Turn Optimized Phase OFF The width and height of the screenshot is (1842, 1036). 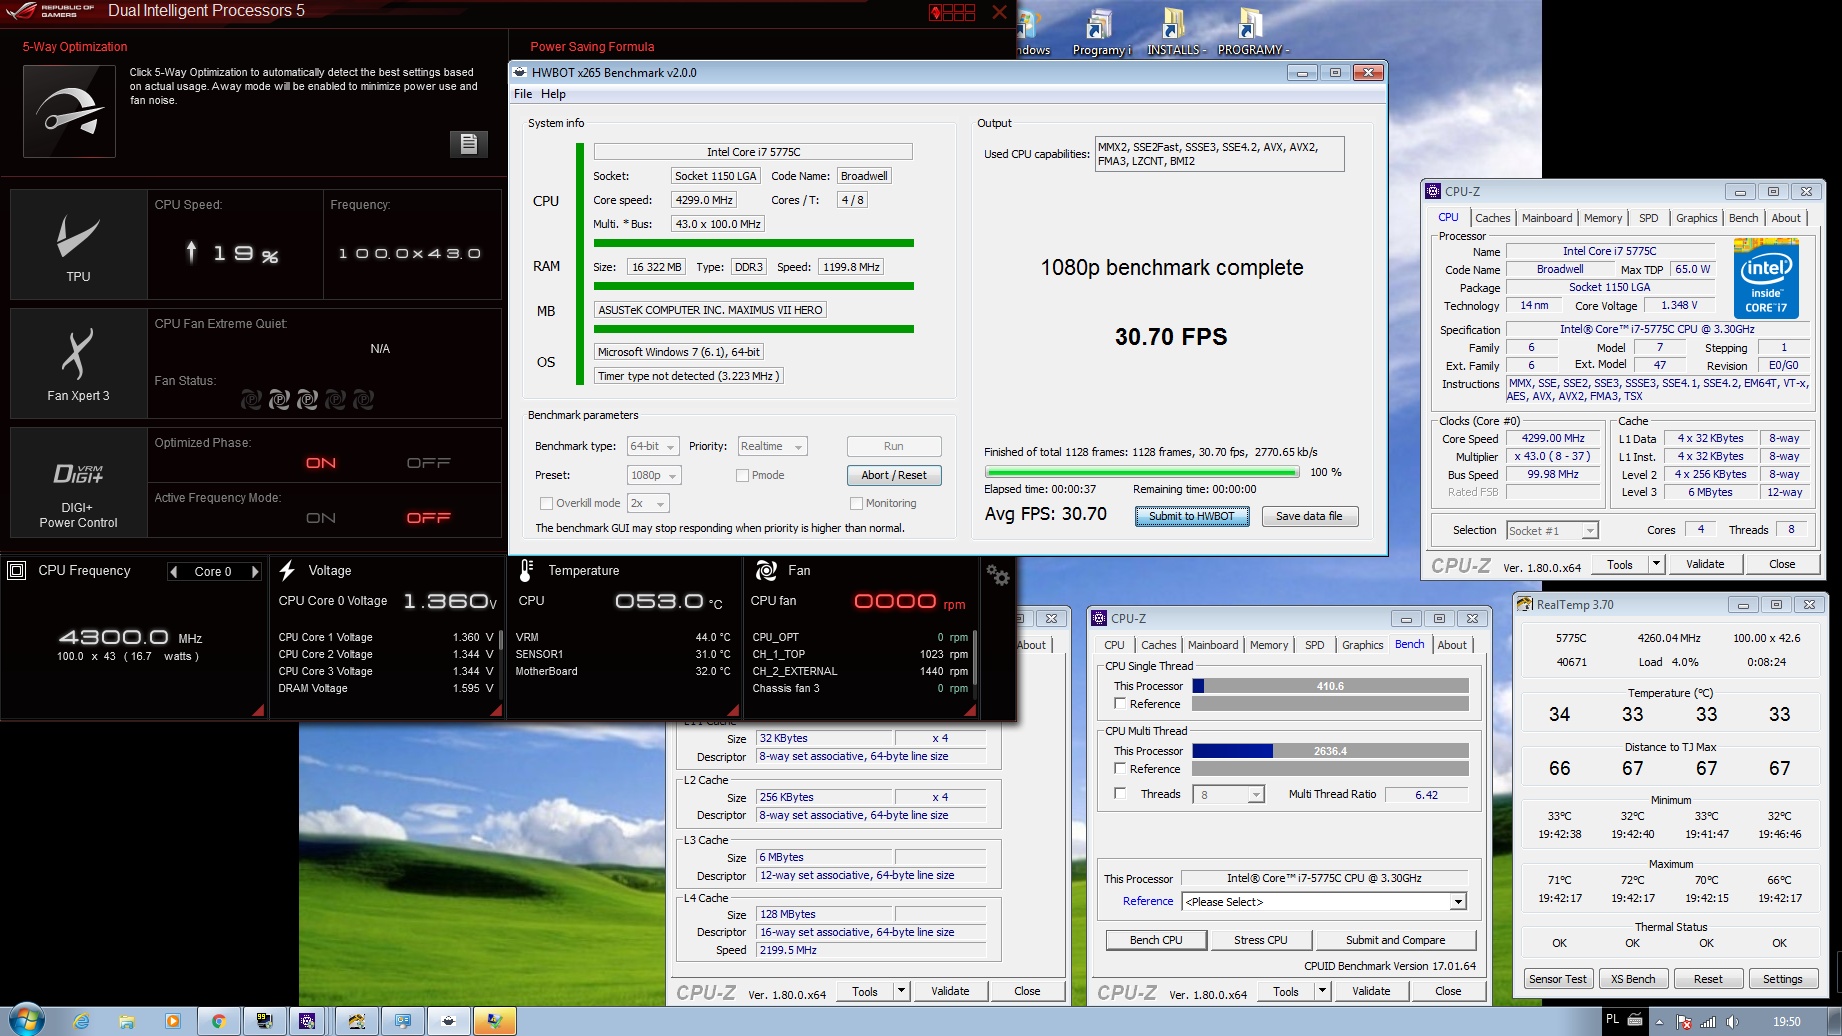tap(429, 463)
